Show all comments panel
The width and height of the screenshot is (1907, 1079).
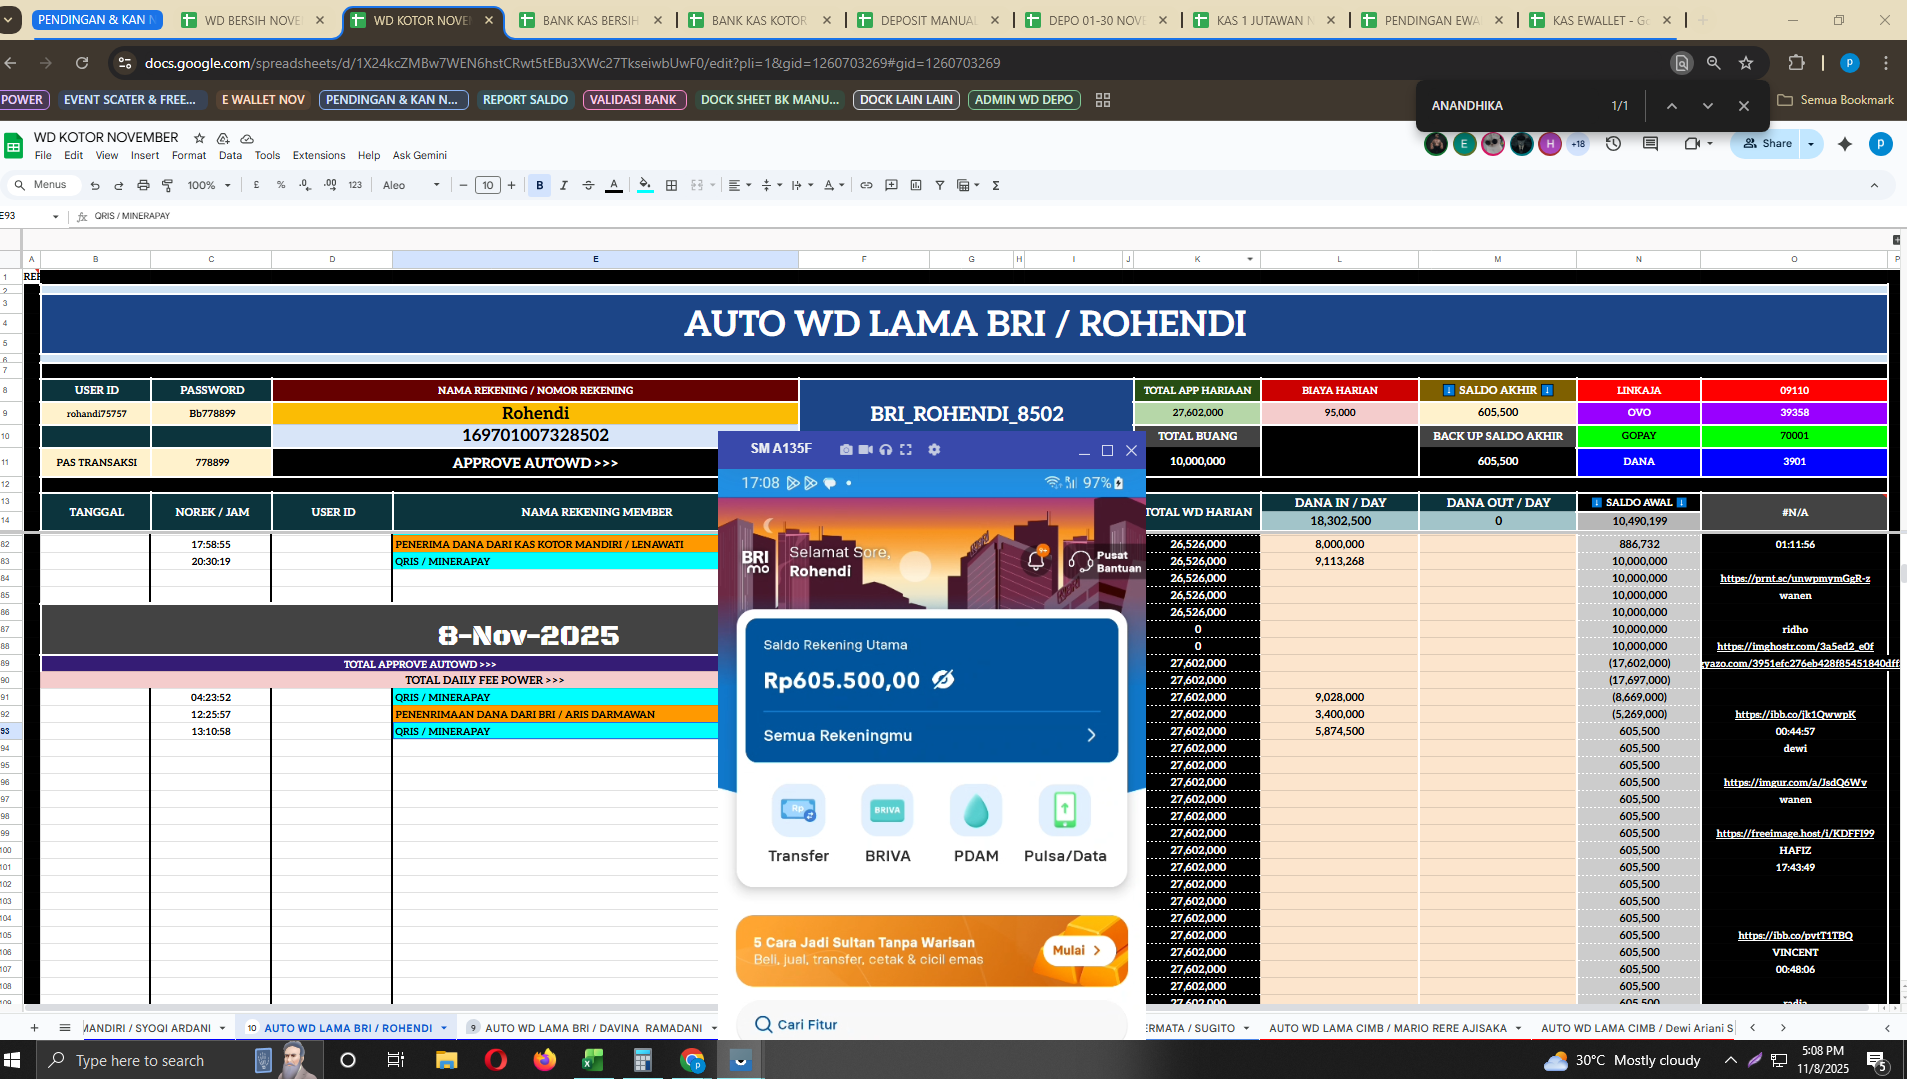coord(1650,144)
